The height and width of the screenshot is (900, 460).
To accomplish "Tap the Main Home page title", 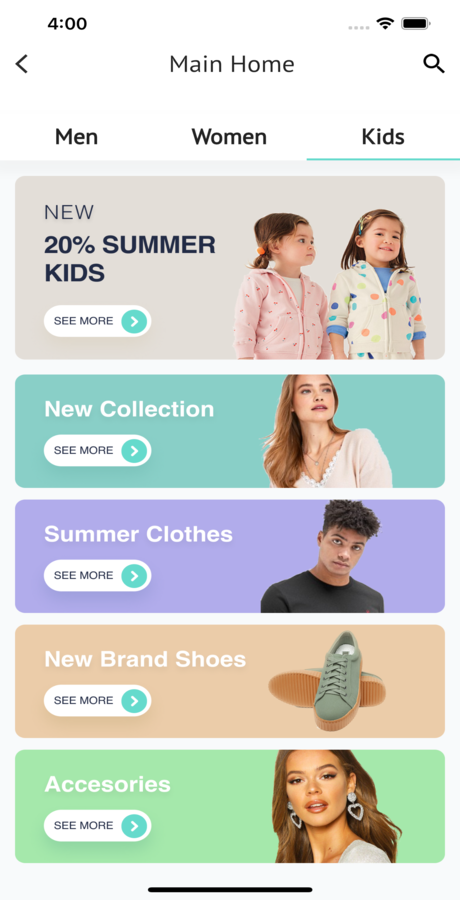I will (x=232, y=64).
